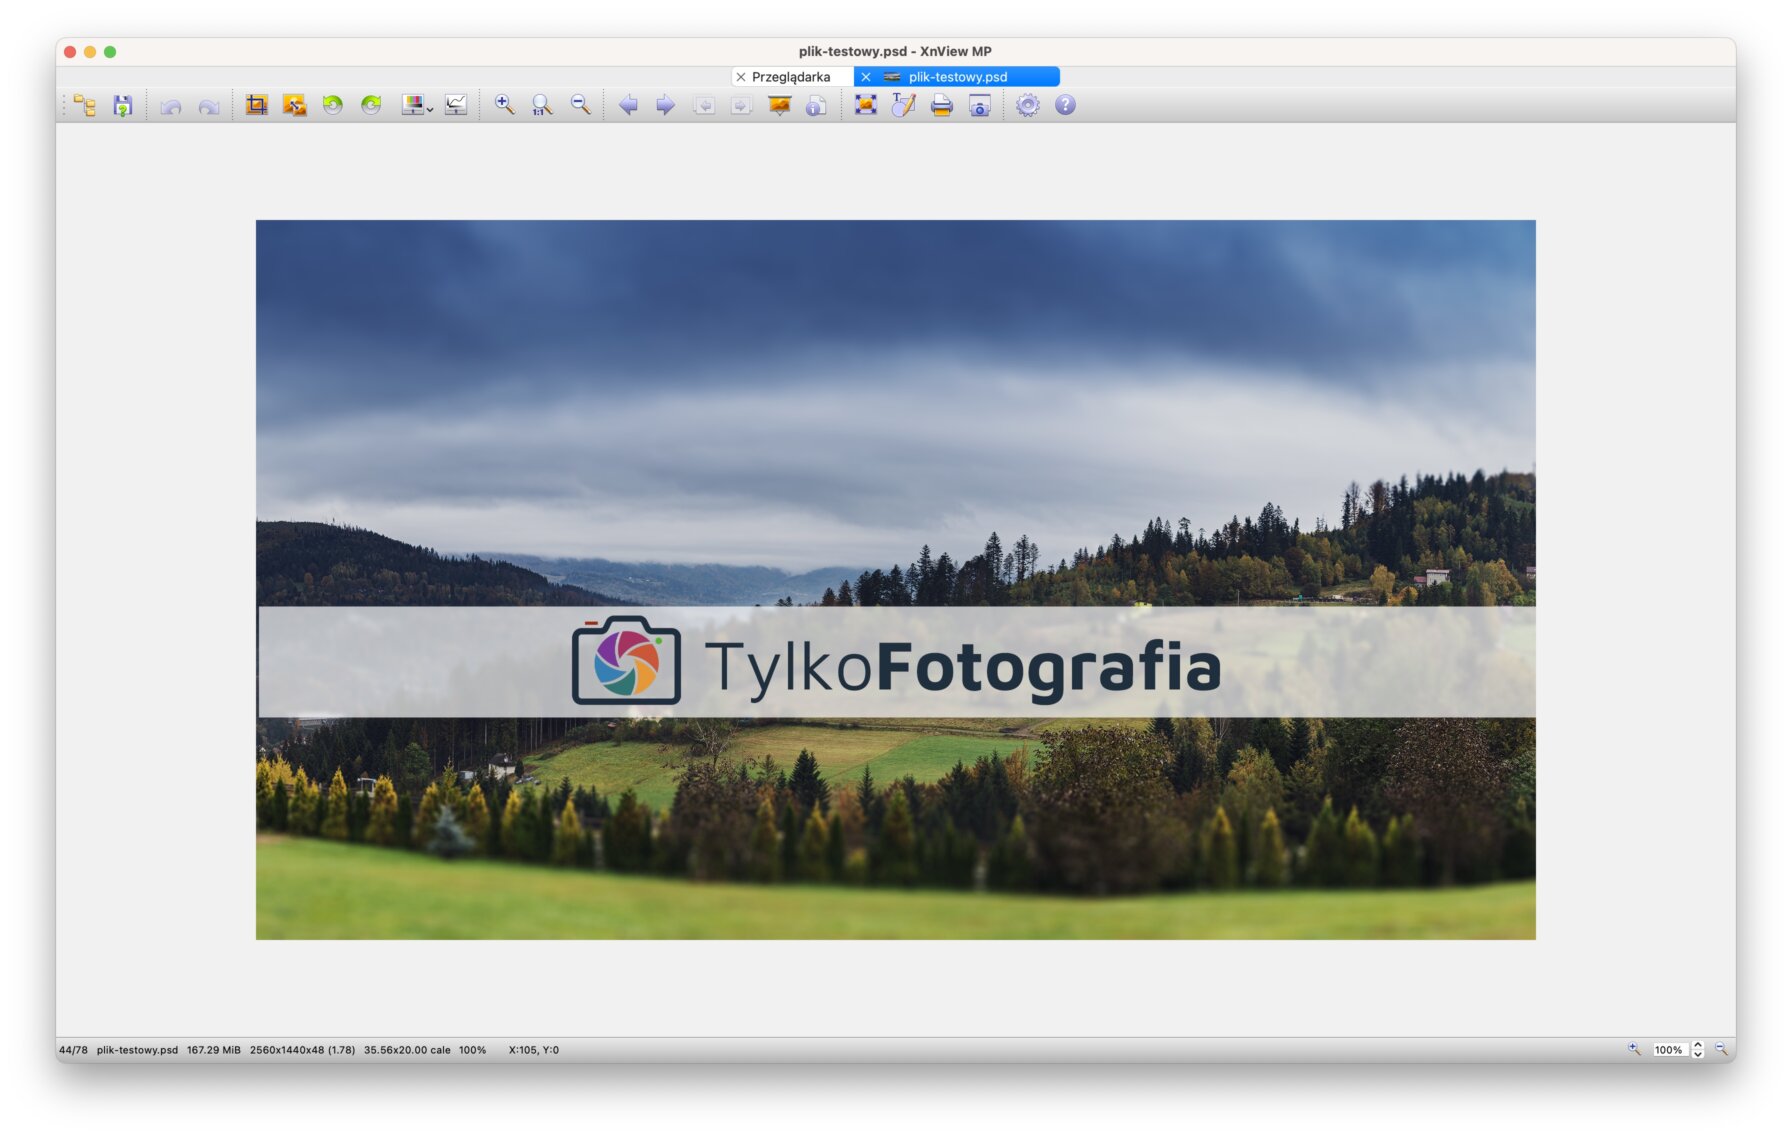Go to the previous file with the blue left arrow
The image size is (1792, 1137).
[x=628, y=105]
